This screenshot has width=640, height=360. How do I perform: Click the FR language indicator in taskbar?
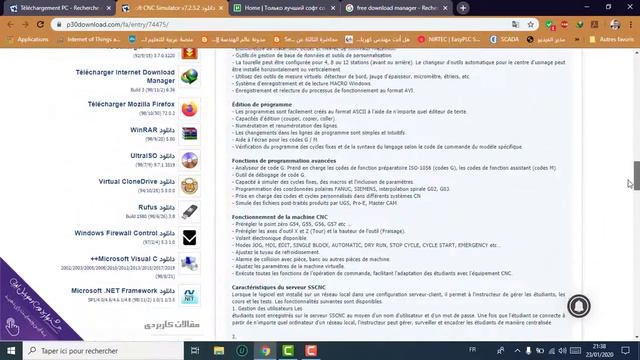472,350
